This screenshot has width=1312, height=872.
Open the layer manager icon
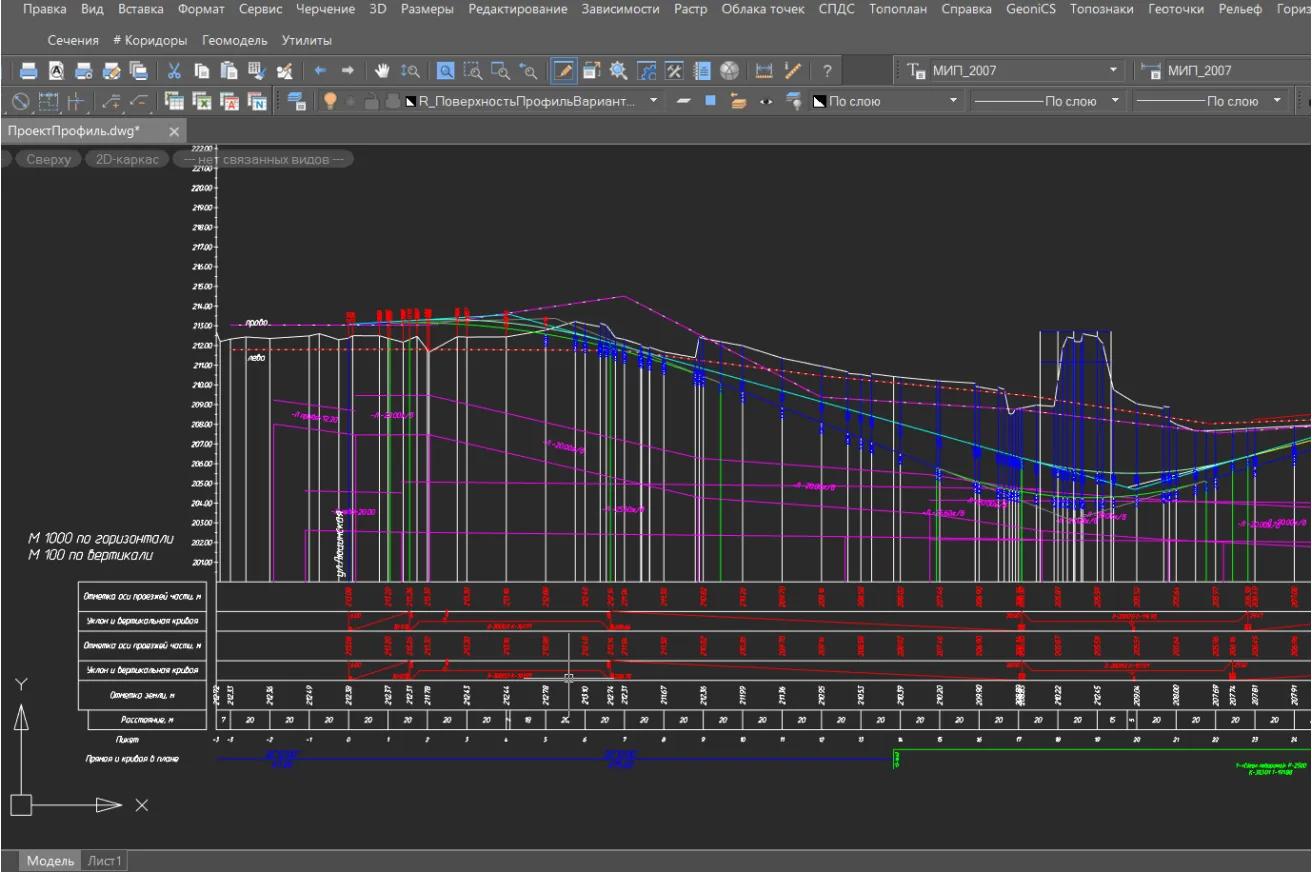point(296,101)
